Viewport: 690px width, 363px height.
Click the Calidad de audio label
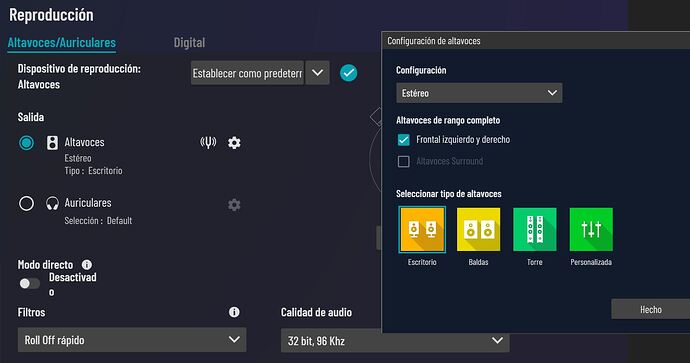(x=316, y=312)
